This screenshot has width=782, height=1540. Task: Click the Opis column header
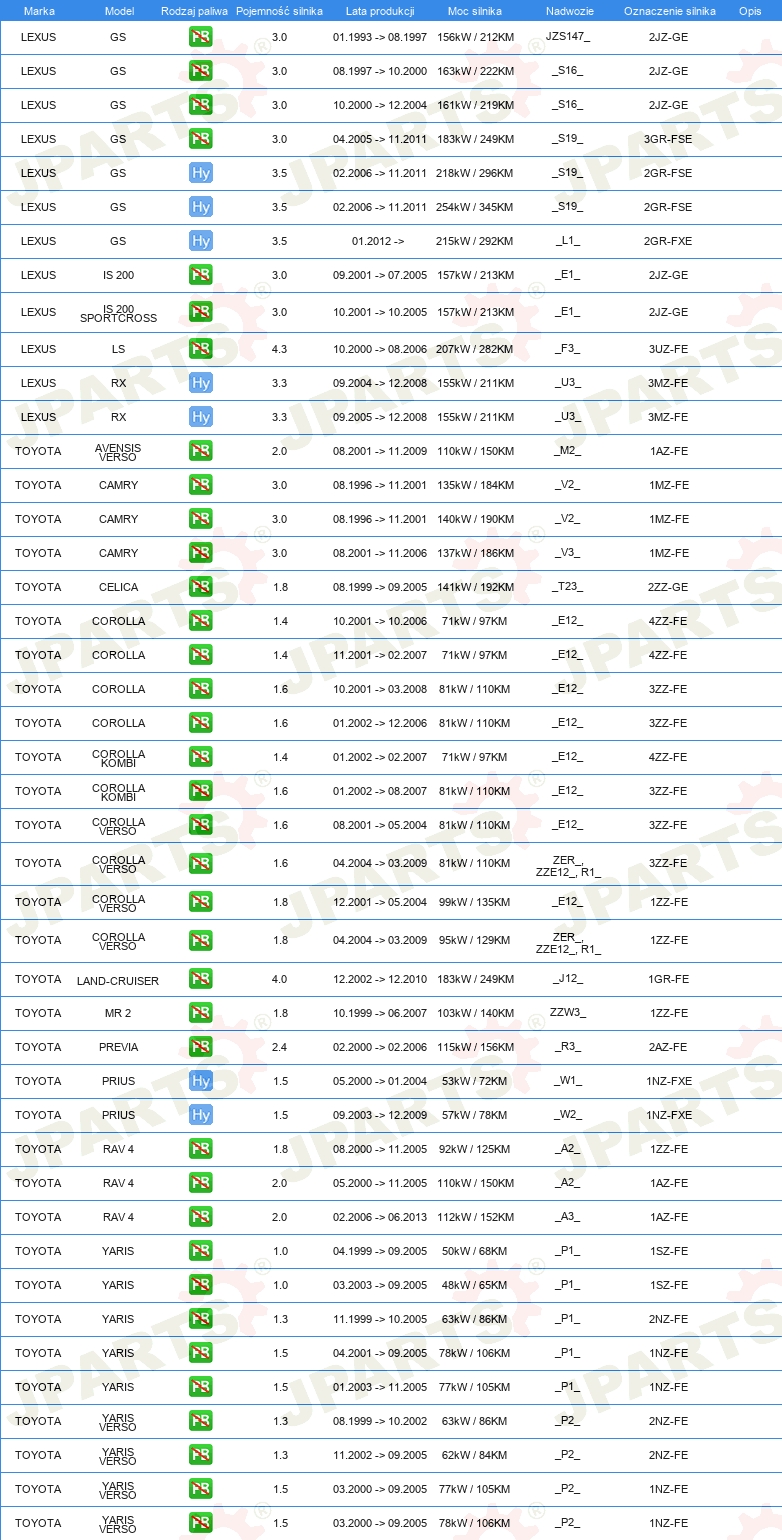[749, 11]
